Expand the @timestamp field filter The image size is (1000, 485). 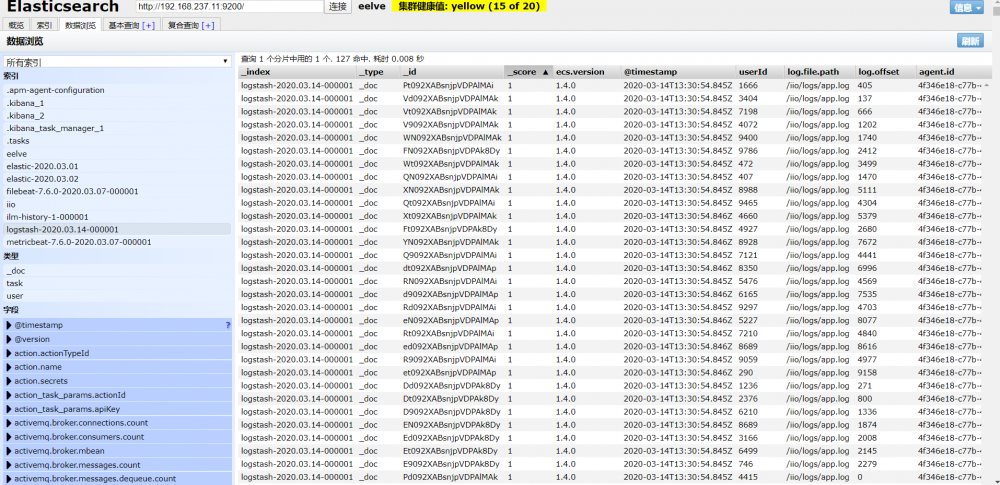pyautogui.click(x=9, y=325)
